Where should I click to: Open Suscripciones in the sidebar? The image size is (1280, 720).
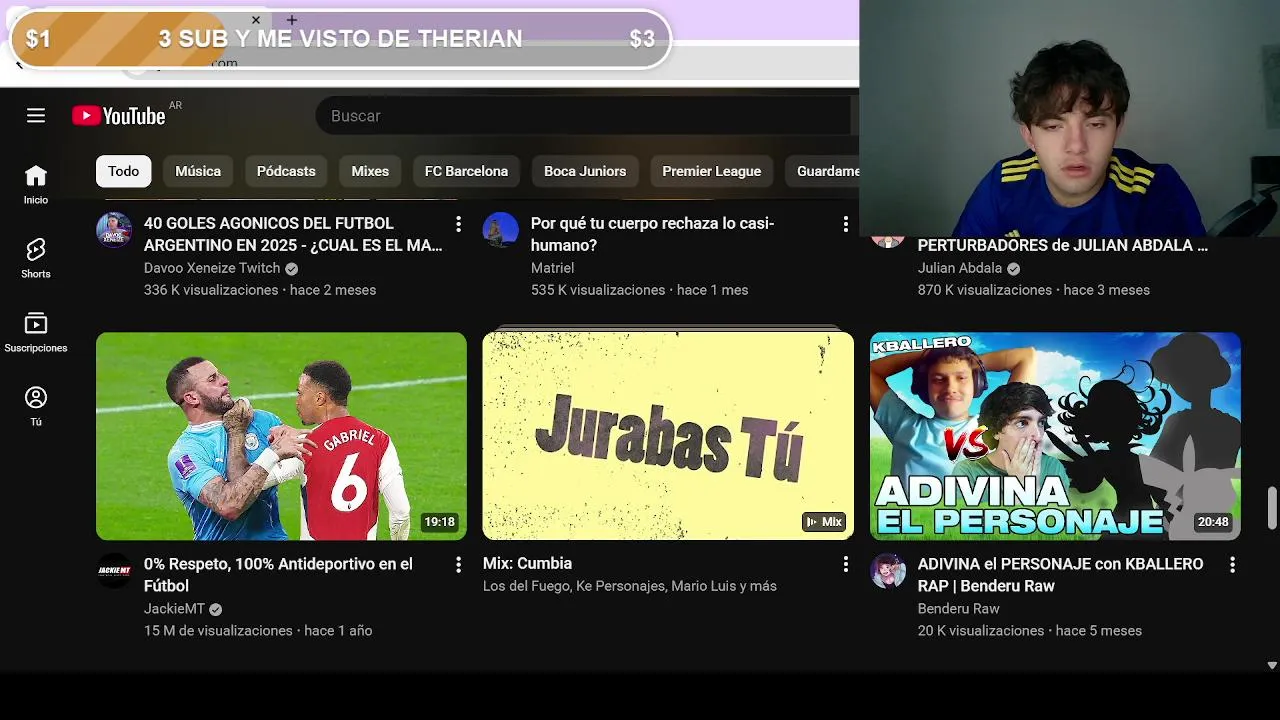pos(36,333)
